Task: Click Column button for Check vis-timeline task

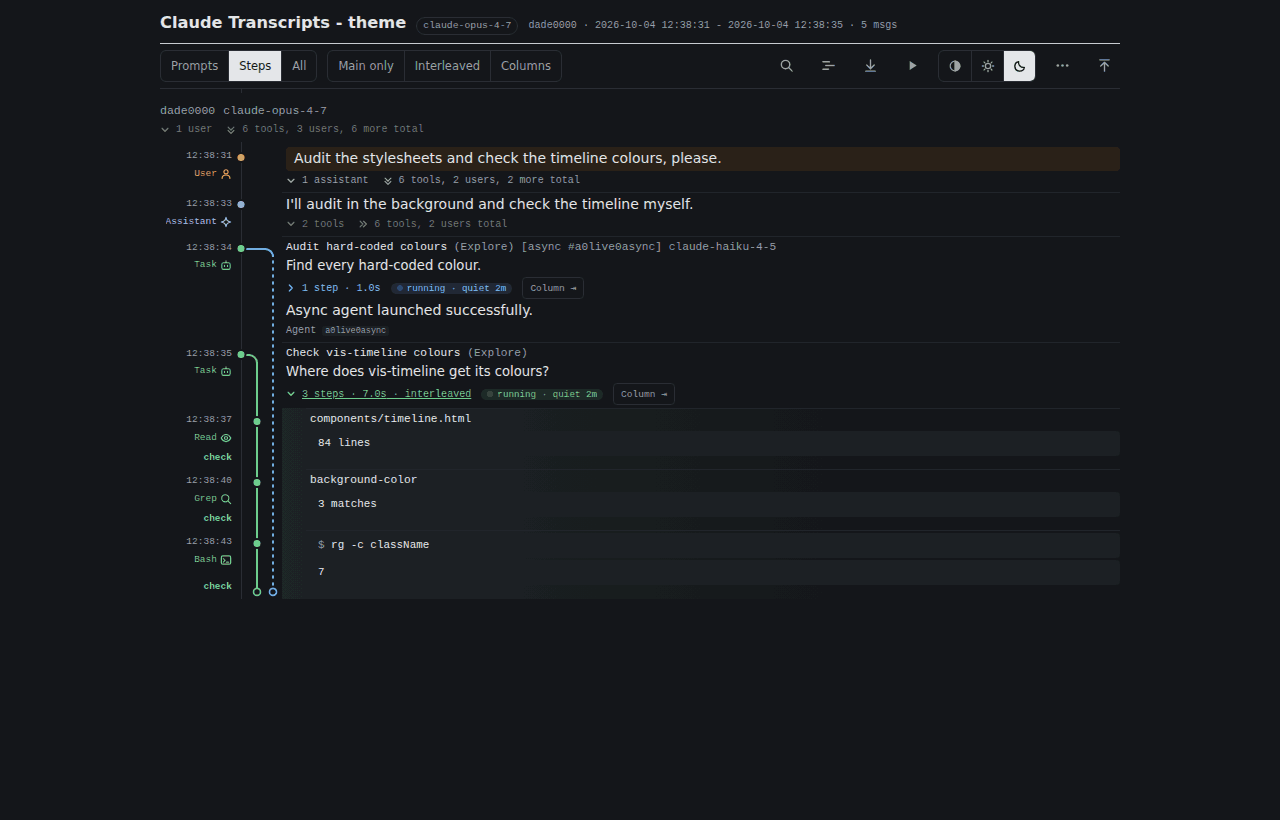Action: click(644, 394)
